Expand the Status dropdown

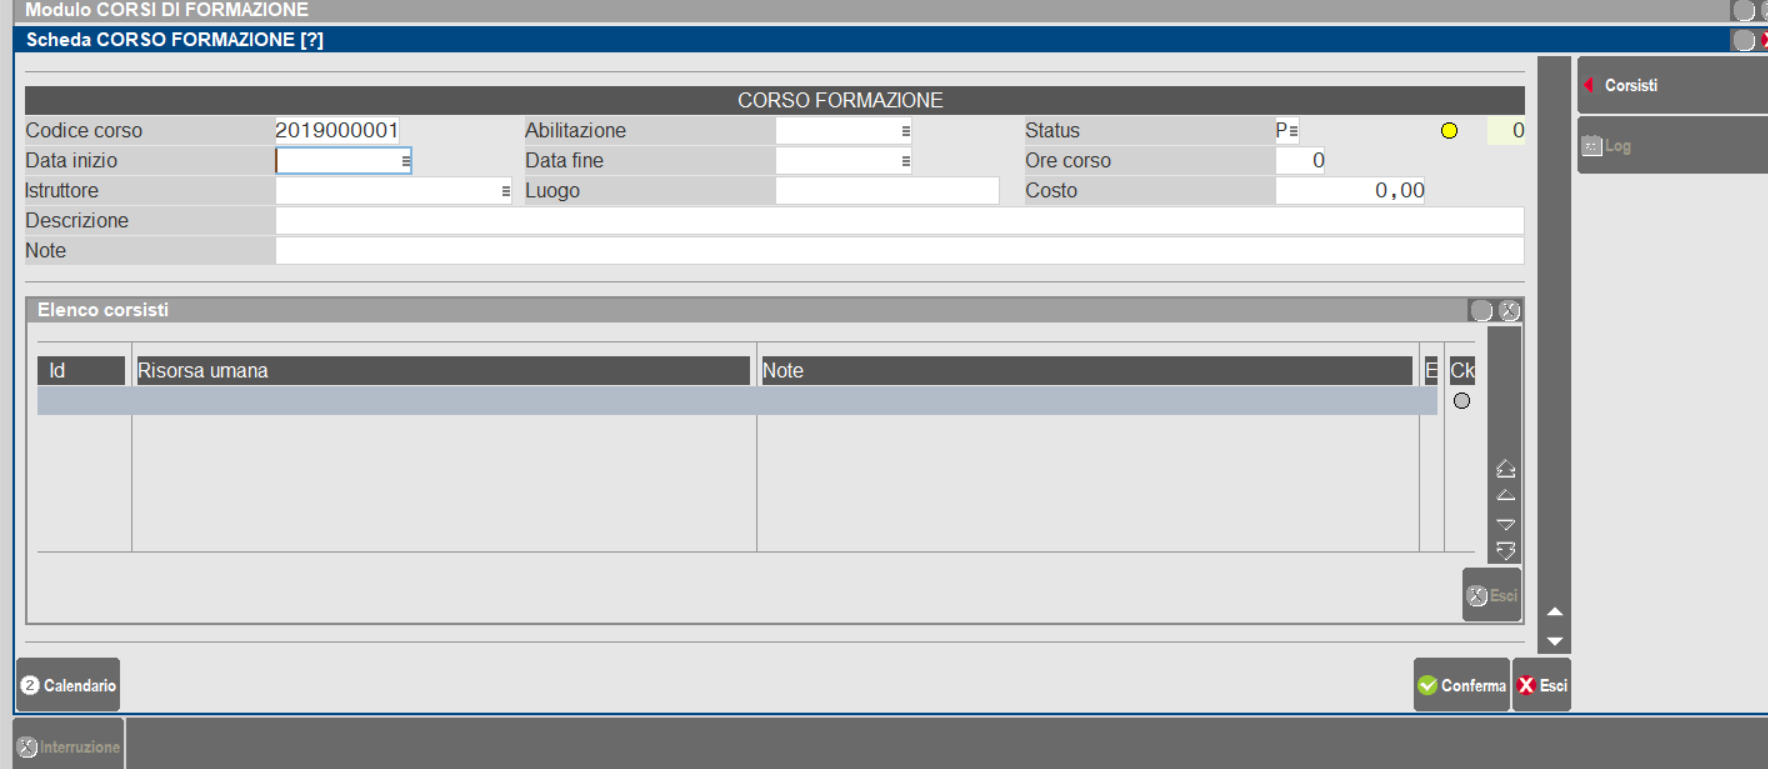(x=1293, y=131)
